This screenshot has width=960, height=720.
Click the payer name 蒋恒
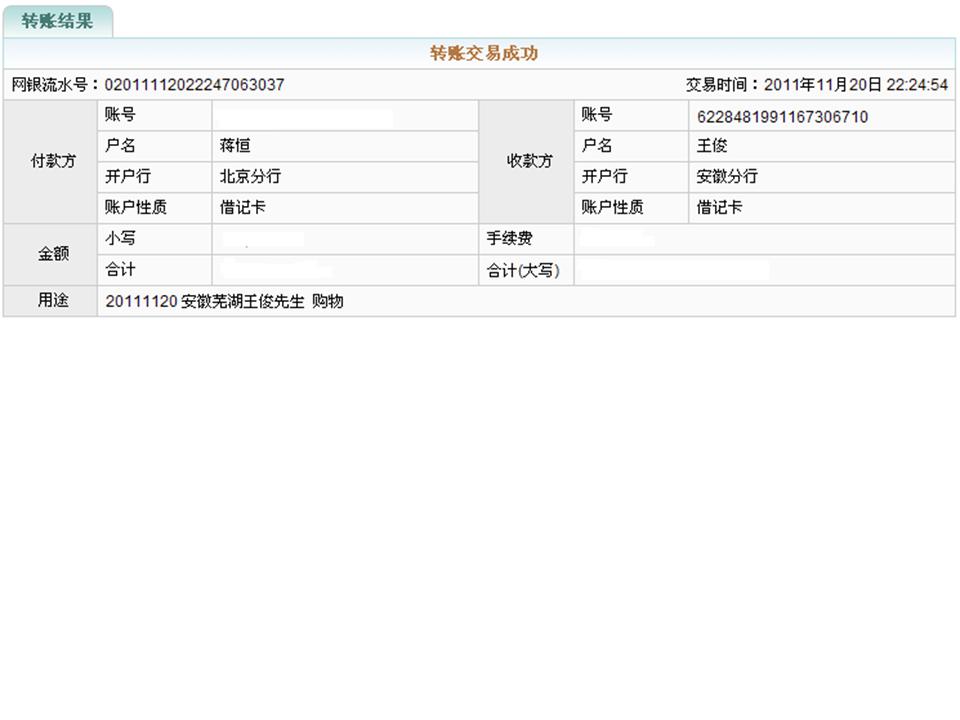pyautogui.click(x=235, y=146)
